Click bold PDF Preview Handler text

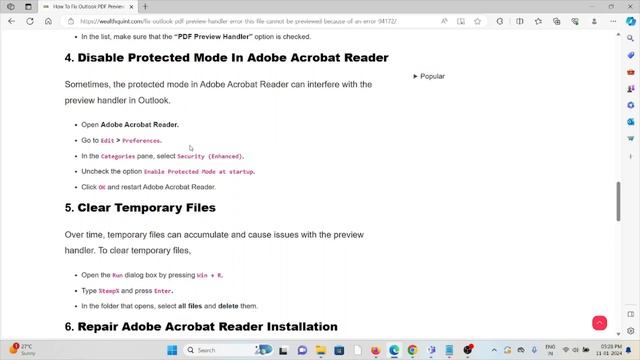click(x=213, y=37)
